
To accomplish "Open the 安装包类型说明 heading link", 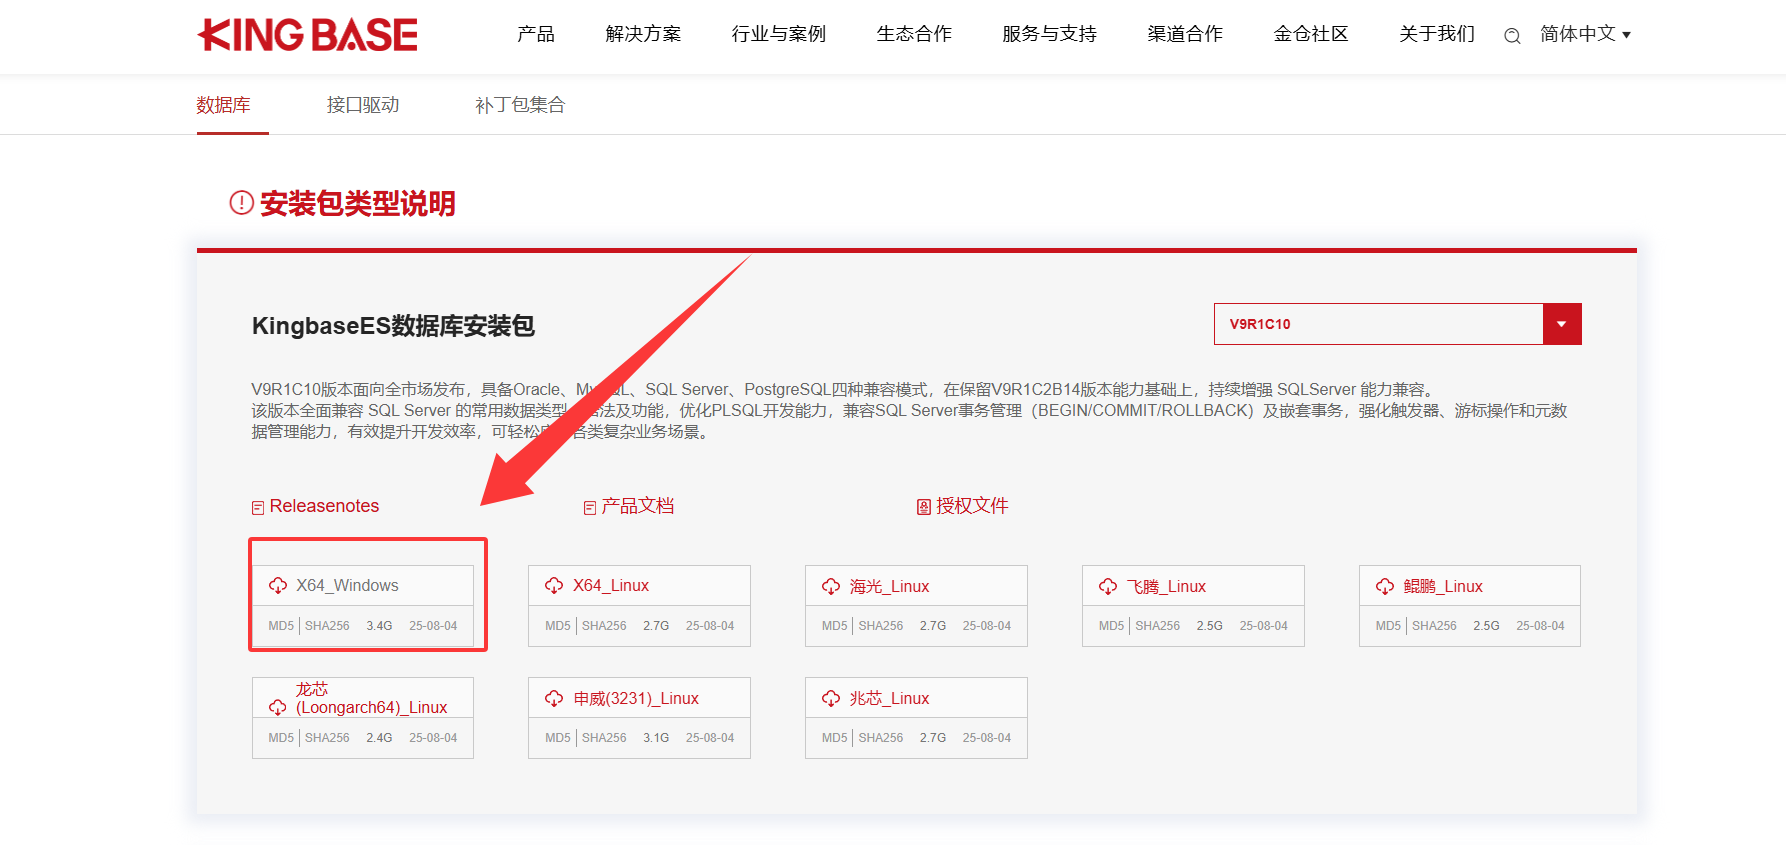I will tap(358, 204).
